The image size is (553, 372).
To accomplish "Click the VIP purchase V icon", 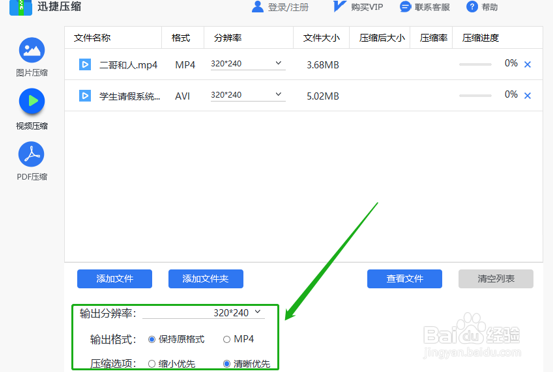I will pyautogui.click(x=339, y=6).
